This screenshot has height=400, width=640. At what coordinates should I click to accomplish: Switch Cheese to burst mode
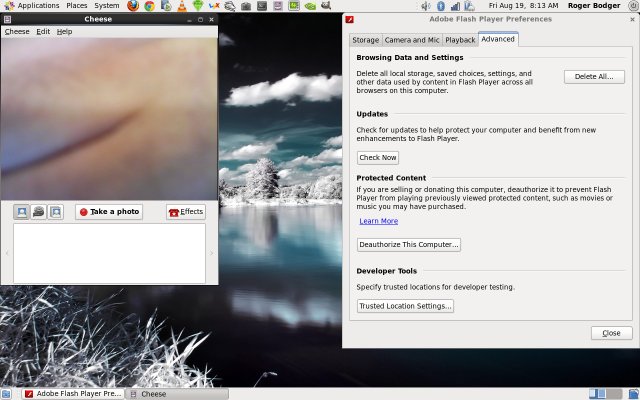click(55, 212)
